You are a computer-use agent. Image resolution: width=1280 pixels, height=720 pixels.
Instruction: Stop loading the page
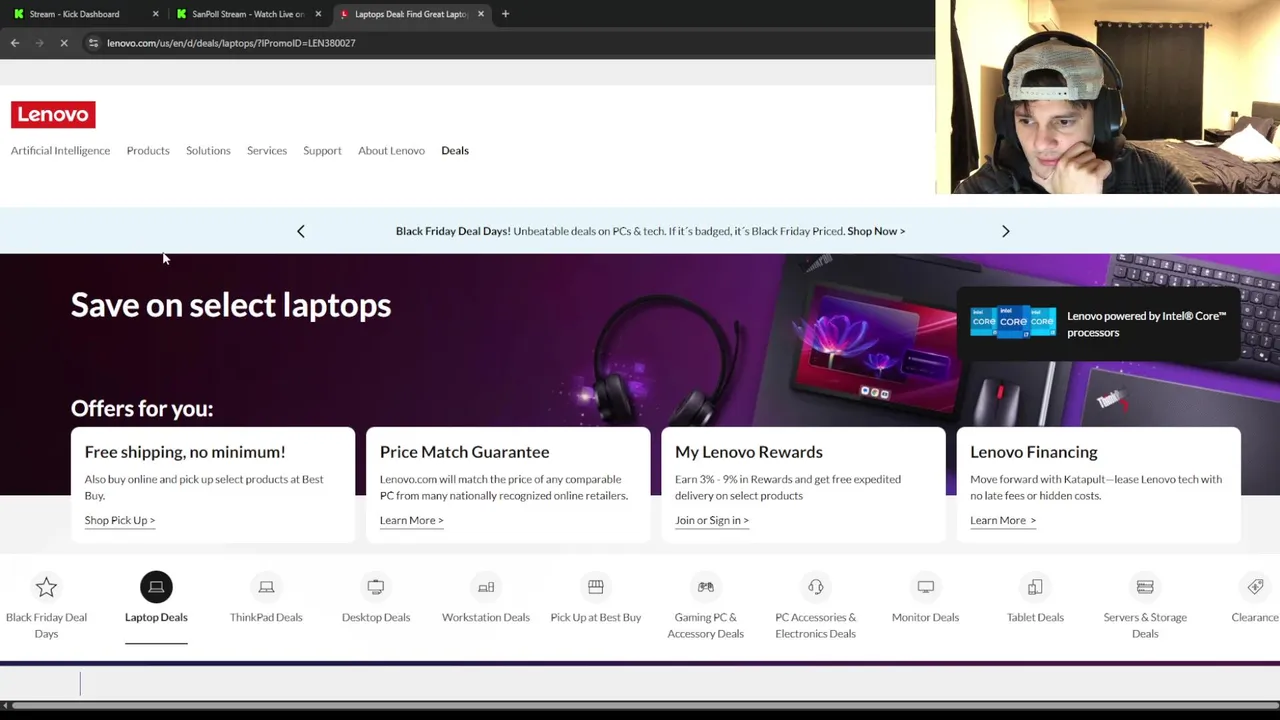(x=64, y=43)
